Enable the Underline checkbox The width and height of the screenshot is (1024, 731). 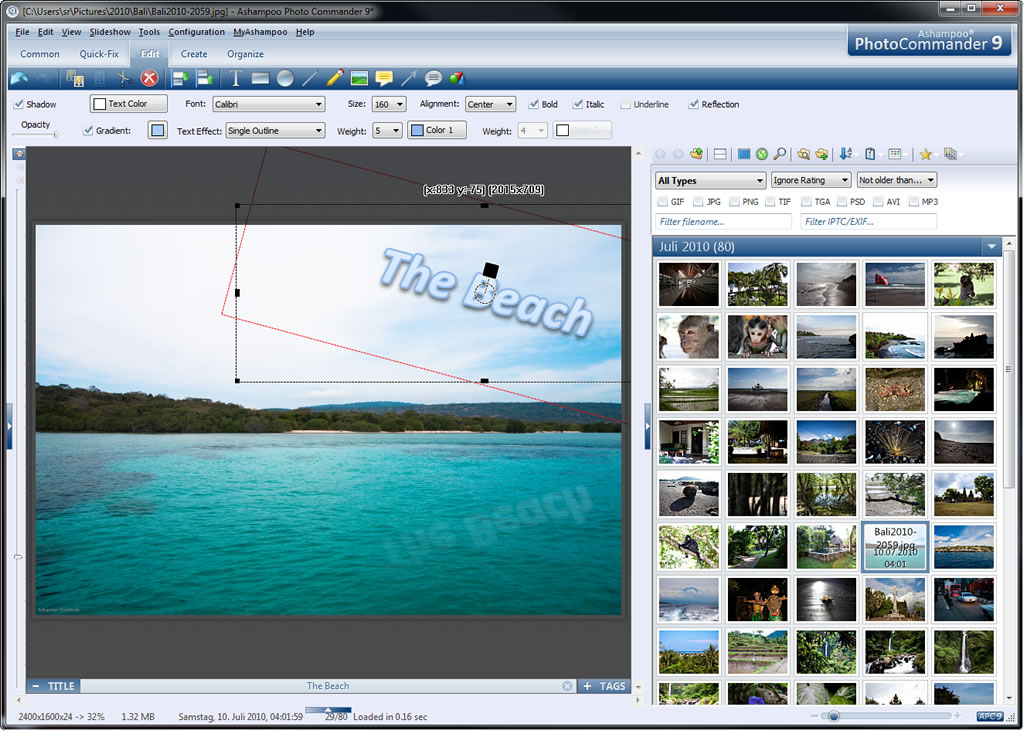tap(626, 104)
